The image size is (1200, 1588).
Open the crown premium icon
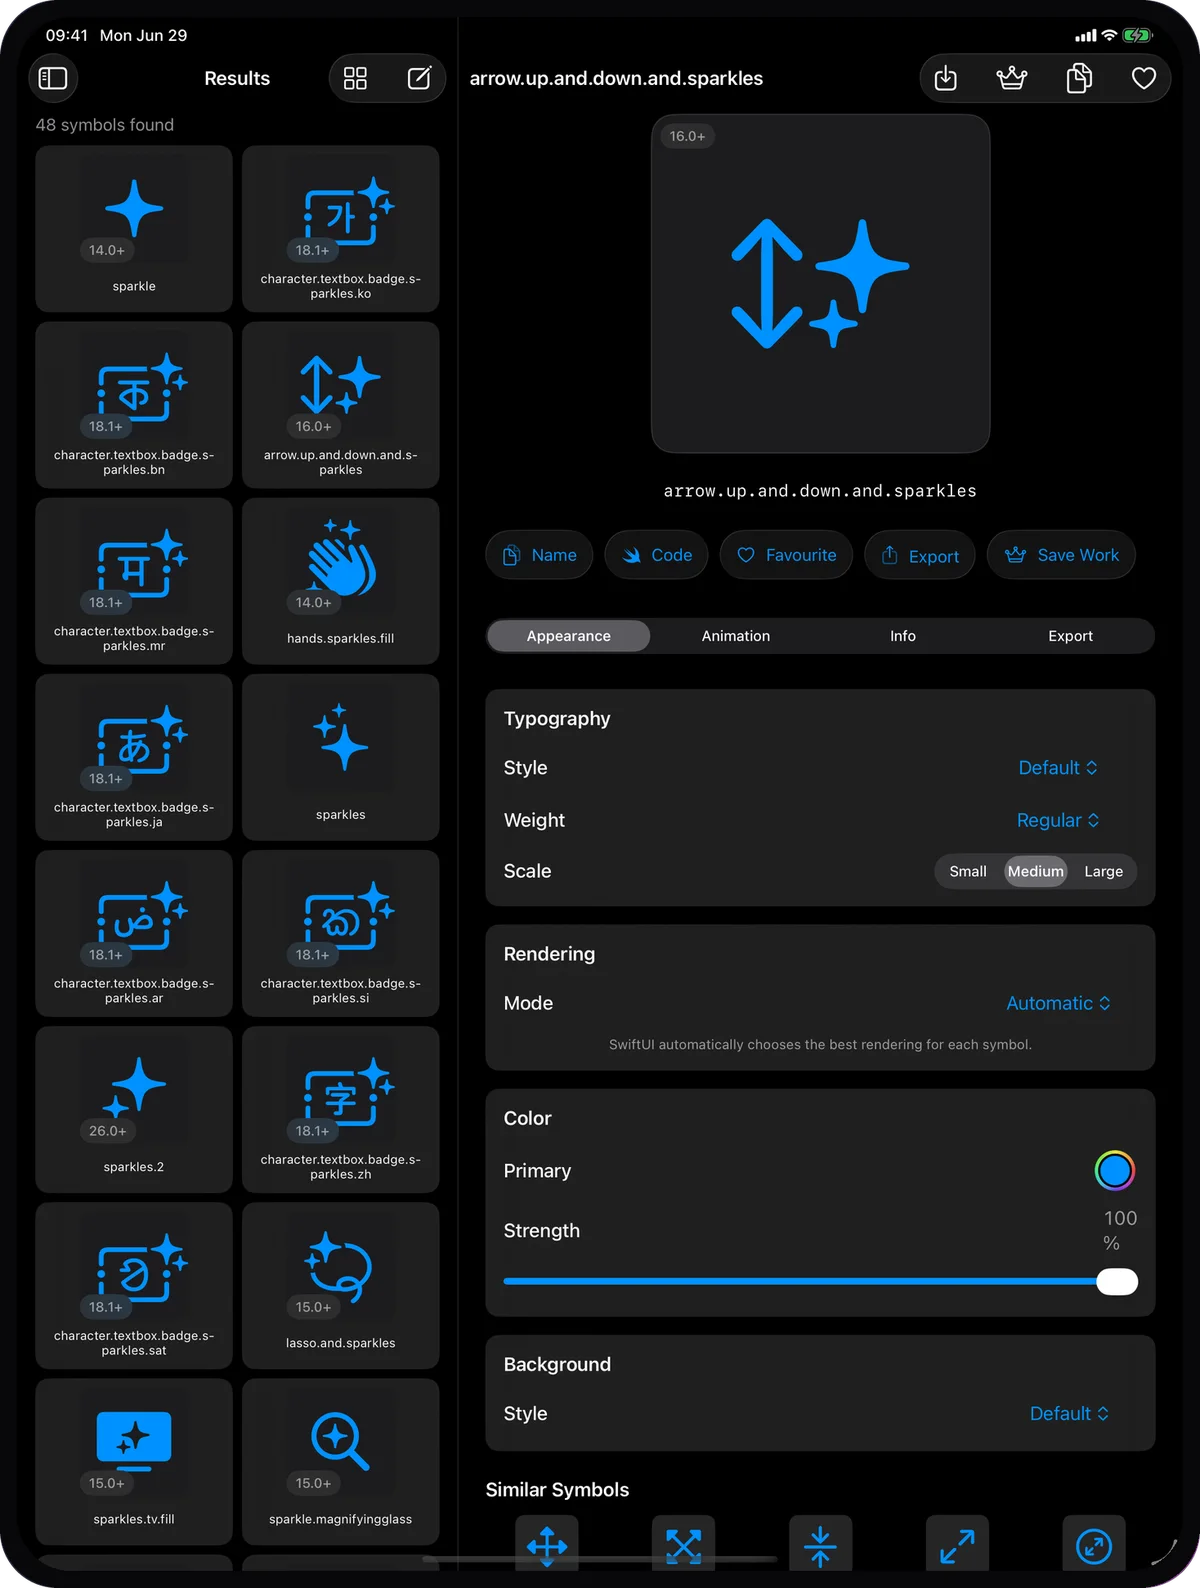[1012, 78]
